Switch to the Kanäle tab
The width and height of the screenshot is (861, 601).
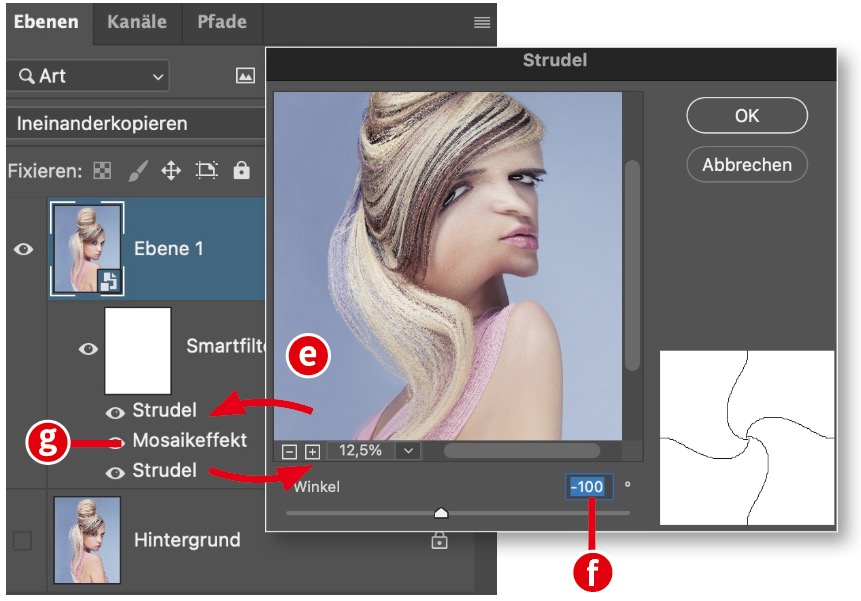pos(137,22)
